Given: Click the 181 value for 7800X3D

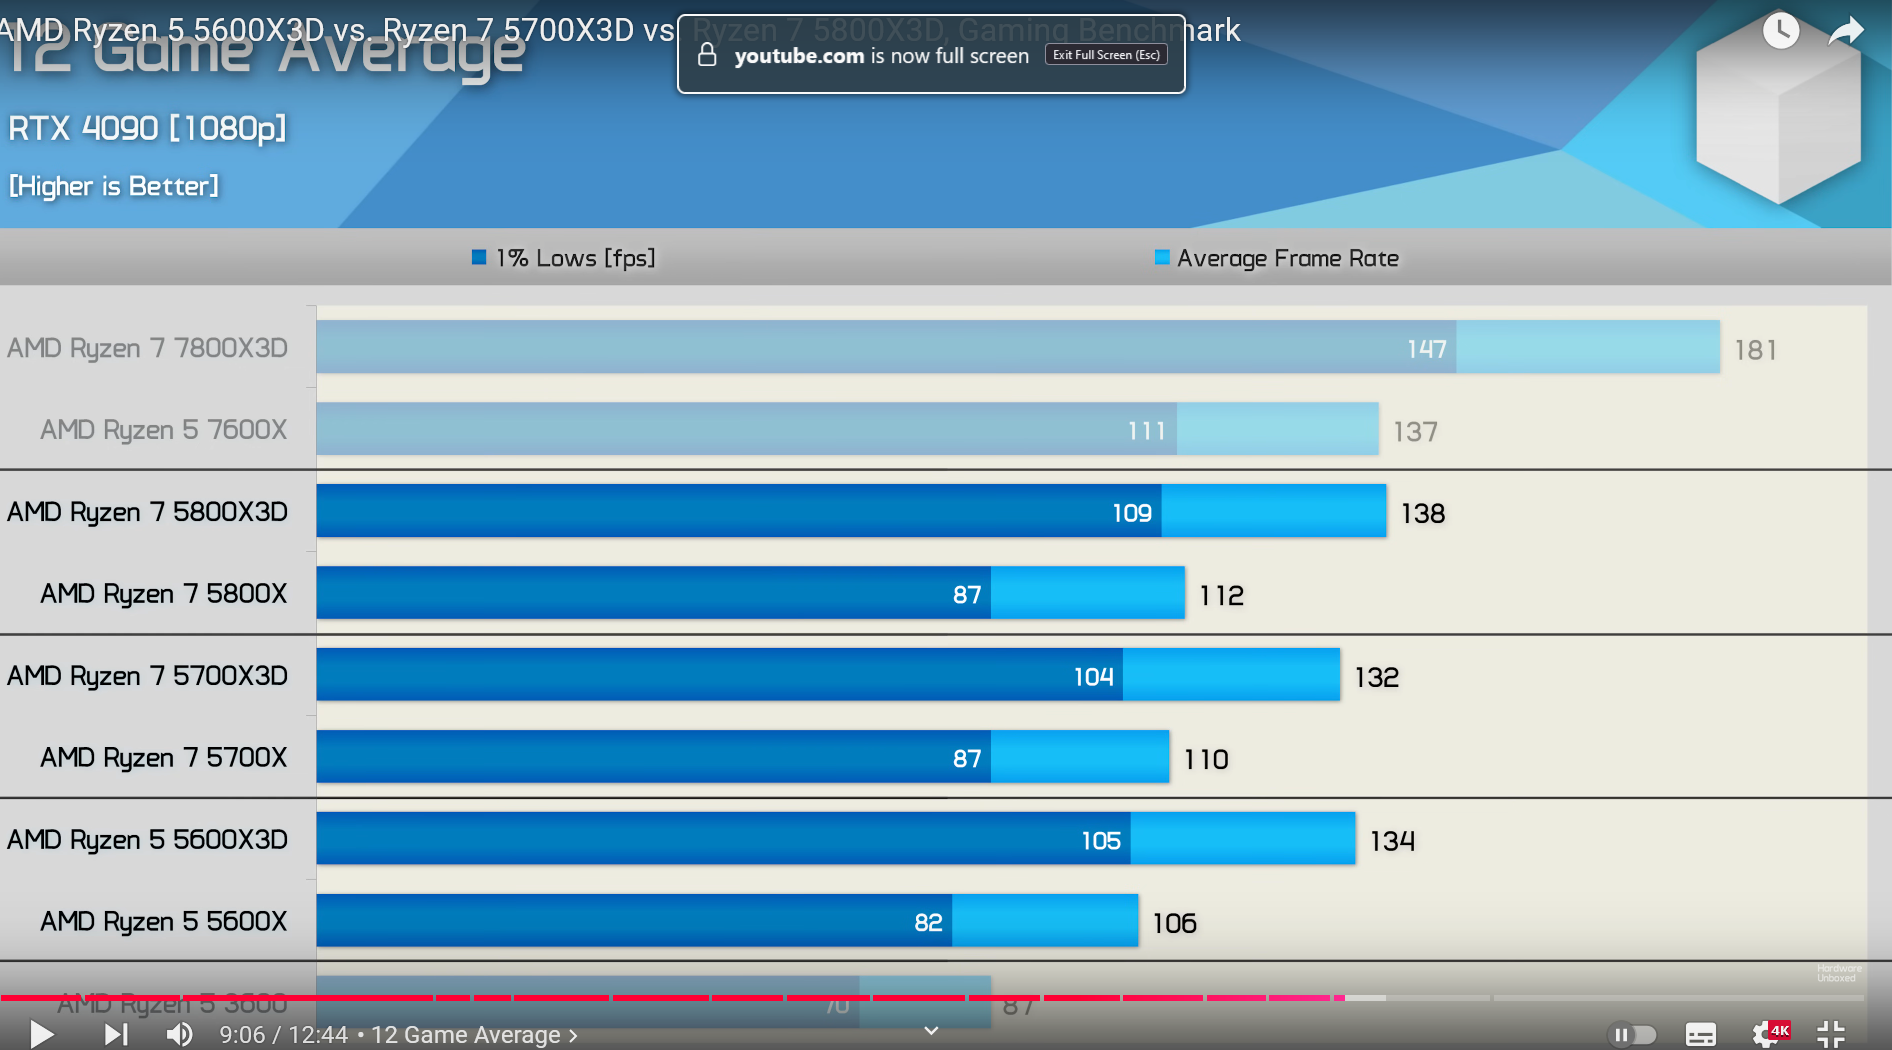Looking at the screenshot, I should (1756, 350).
